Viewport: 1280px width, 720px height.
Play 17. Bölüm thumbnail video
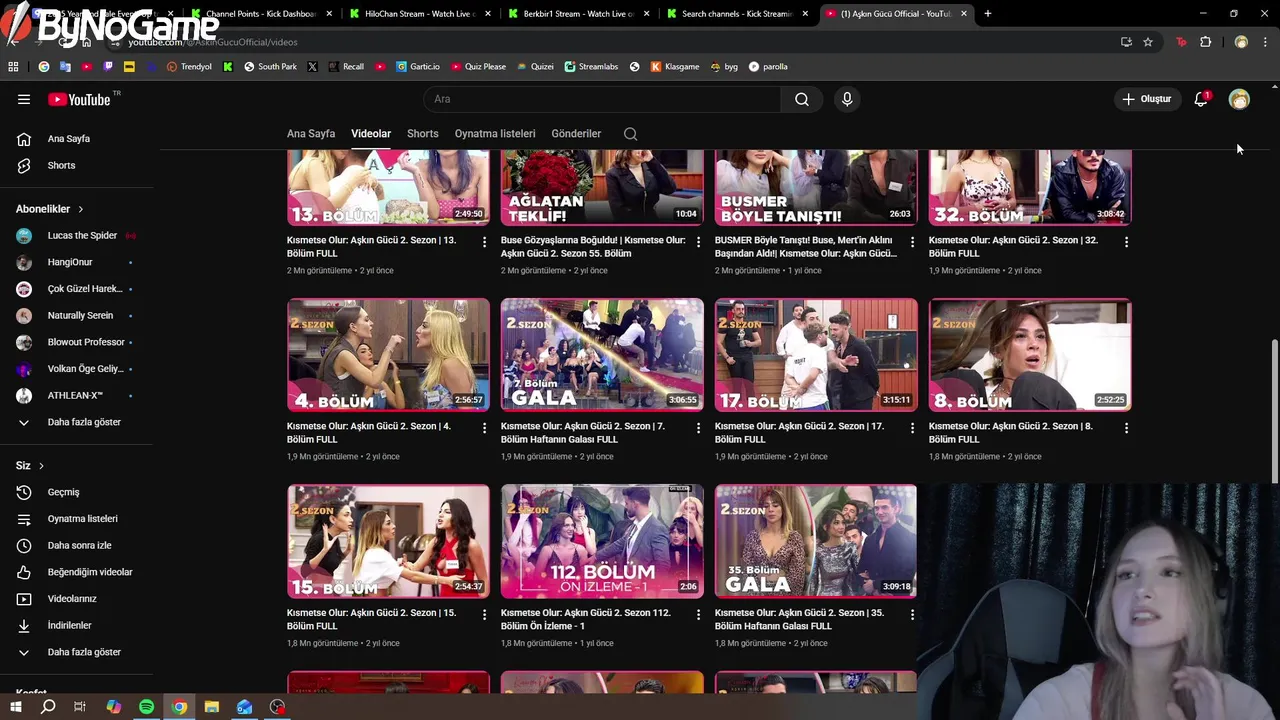coord(816,355)
